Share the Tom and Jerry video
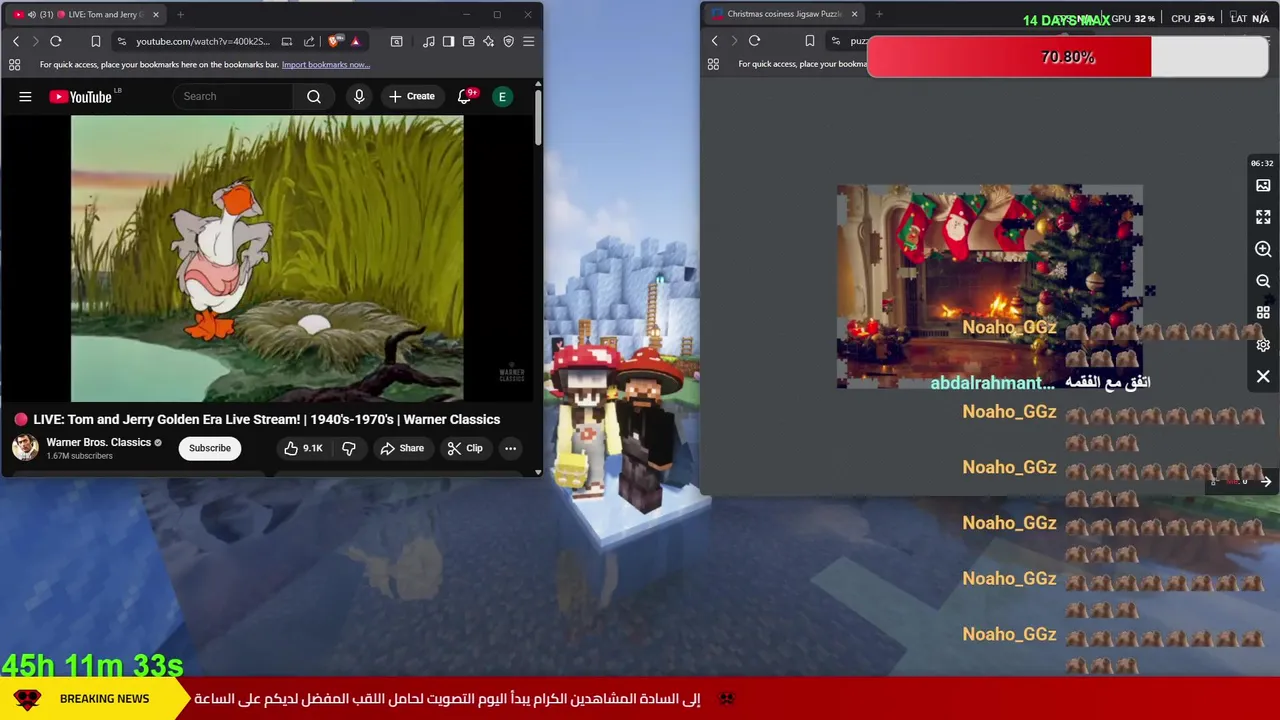The height and width of the screenshot is (720, 1280). tap(402, 448)
